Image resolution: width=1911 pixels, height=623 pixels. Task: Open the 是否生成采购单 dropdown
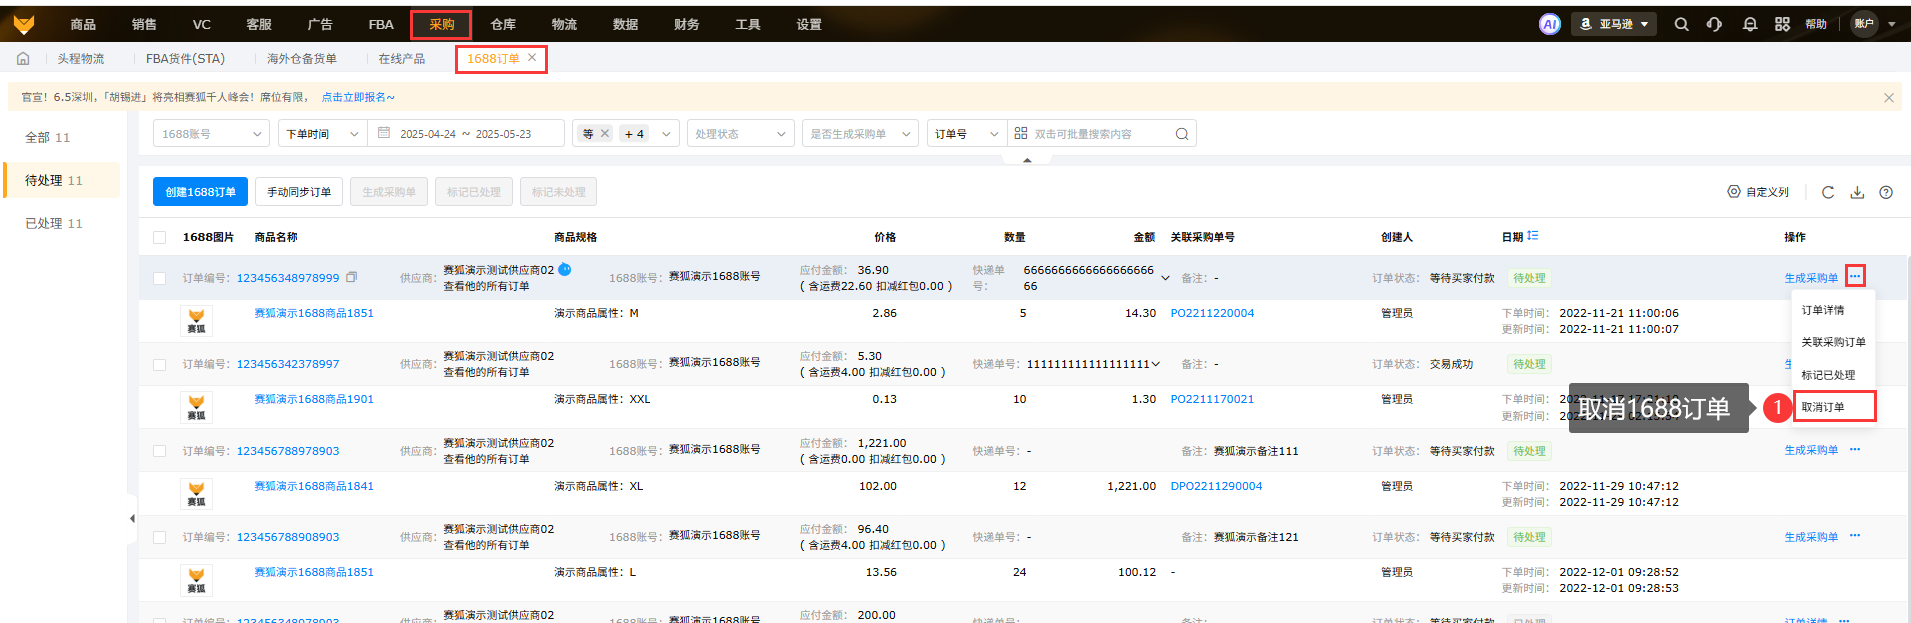[860, 134]
